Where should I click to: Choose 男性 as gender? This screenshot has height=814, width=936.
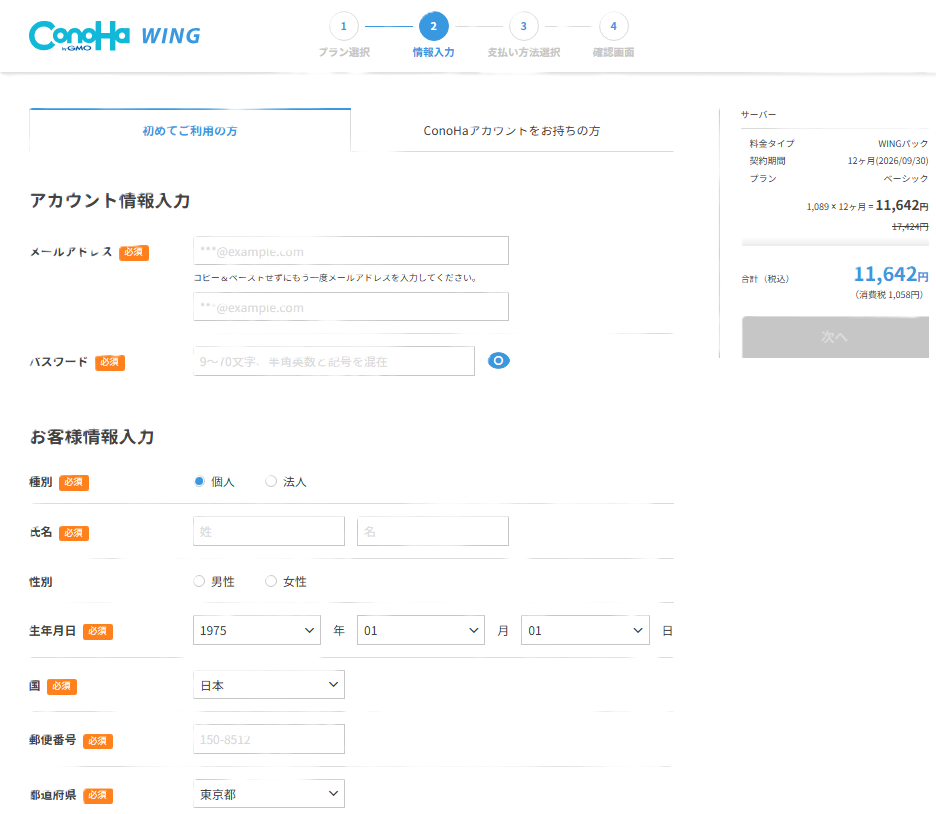(199, 582)
